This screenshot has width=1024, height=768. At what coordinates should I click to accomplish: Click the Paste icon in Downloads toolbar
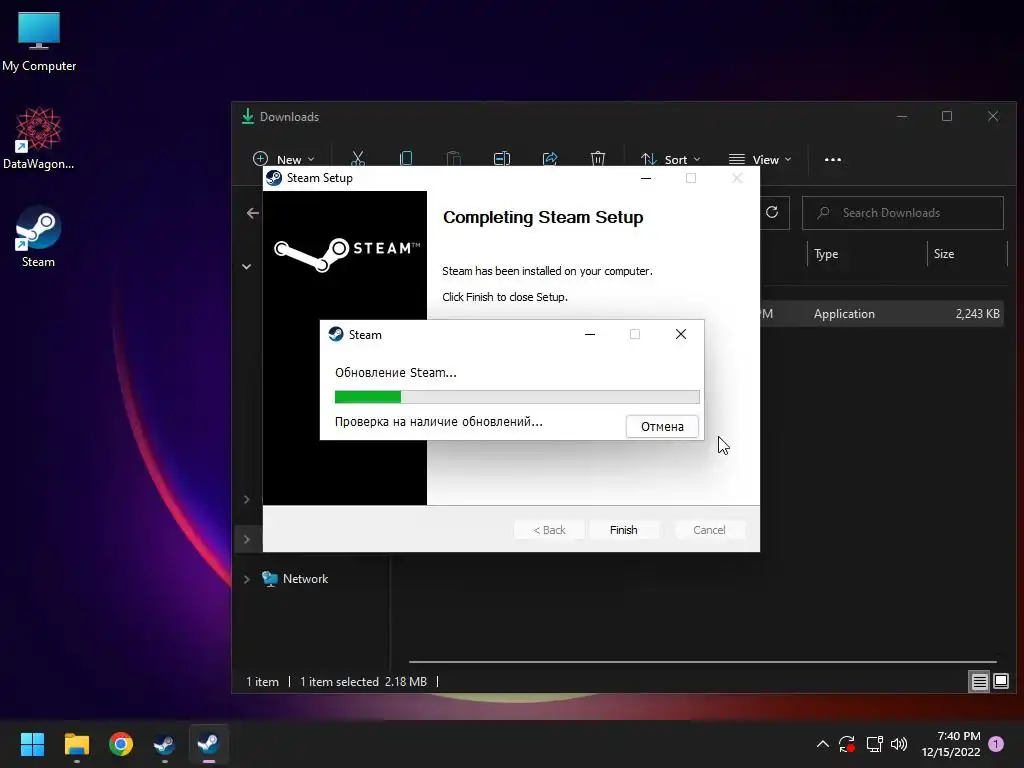[453, 159]
